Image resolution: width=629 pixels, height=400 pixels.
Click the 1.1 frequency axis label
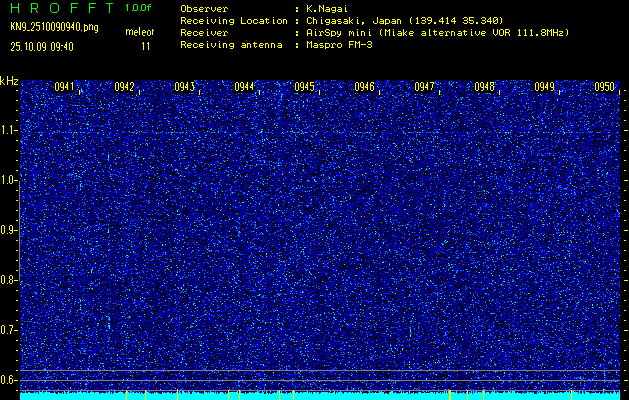coord(9,130)
